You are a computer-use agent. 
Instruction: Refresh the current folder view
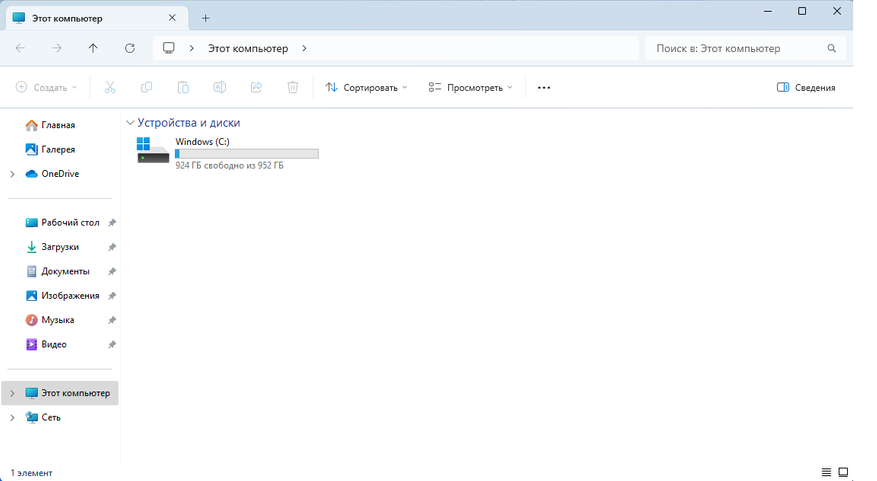[x=130, y=48]
